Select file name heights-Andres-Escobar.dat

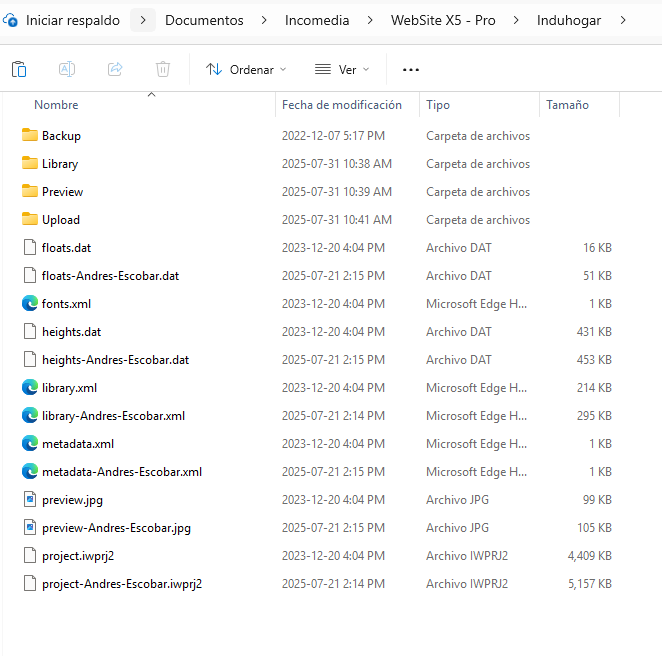tap(115, 360)
